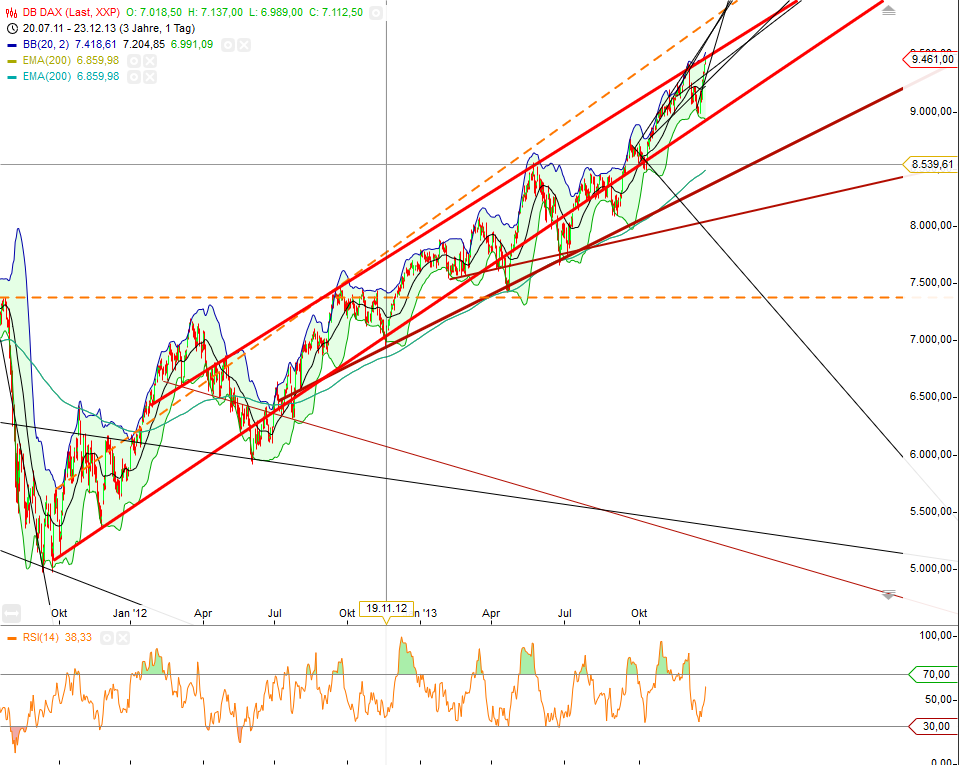Click the 5.000,00 price axis label
Screen dimensions: 959x765
(932, 569)
